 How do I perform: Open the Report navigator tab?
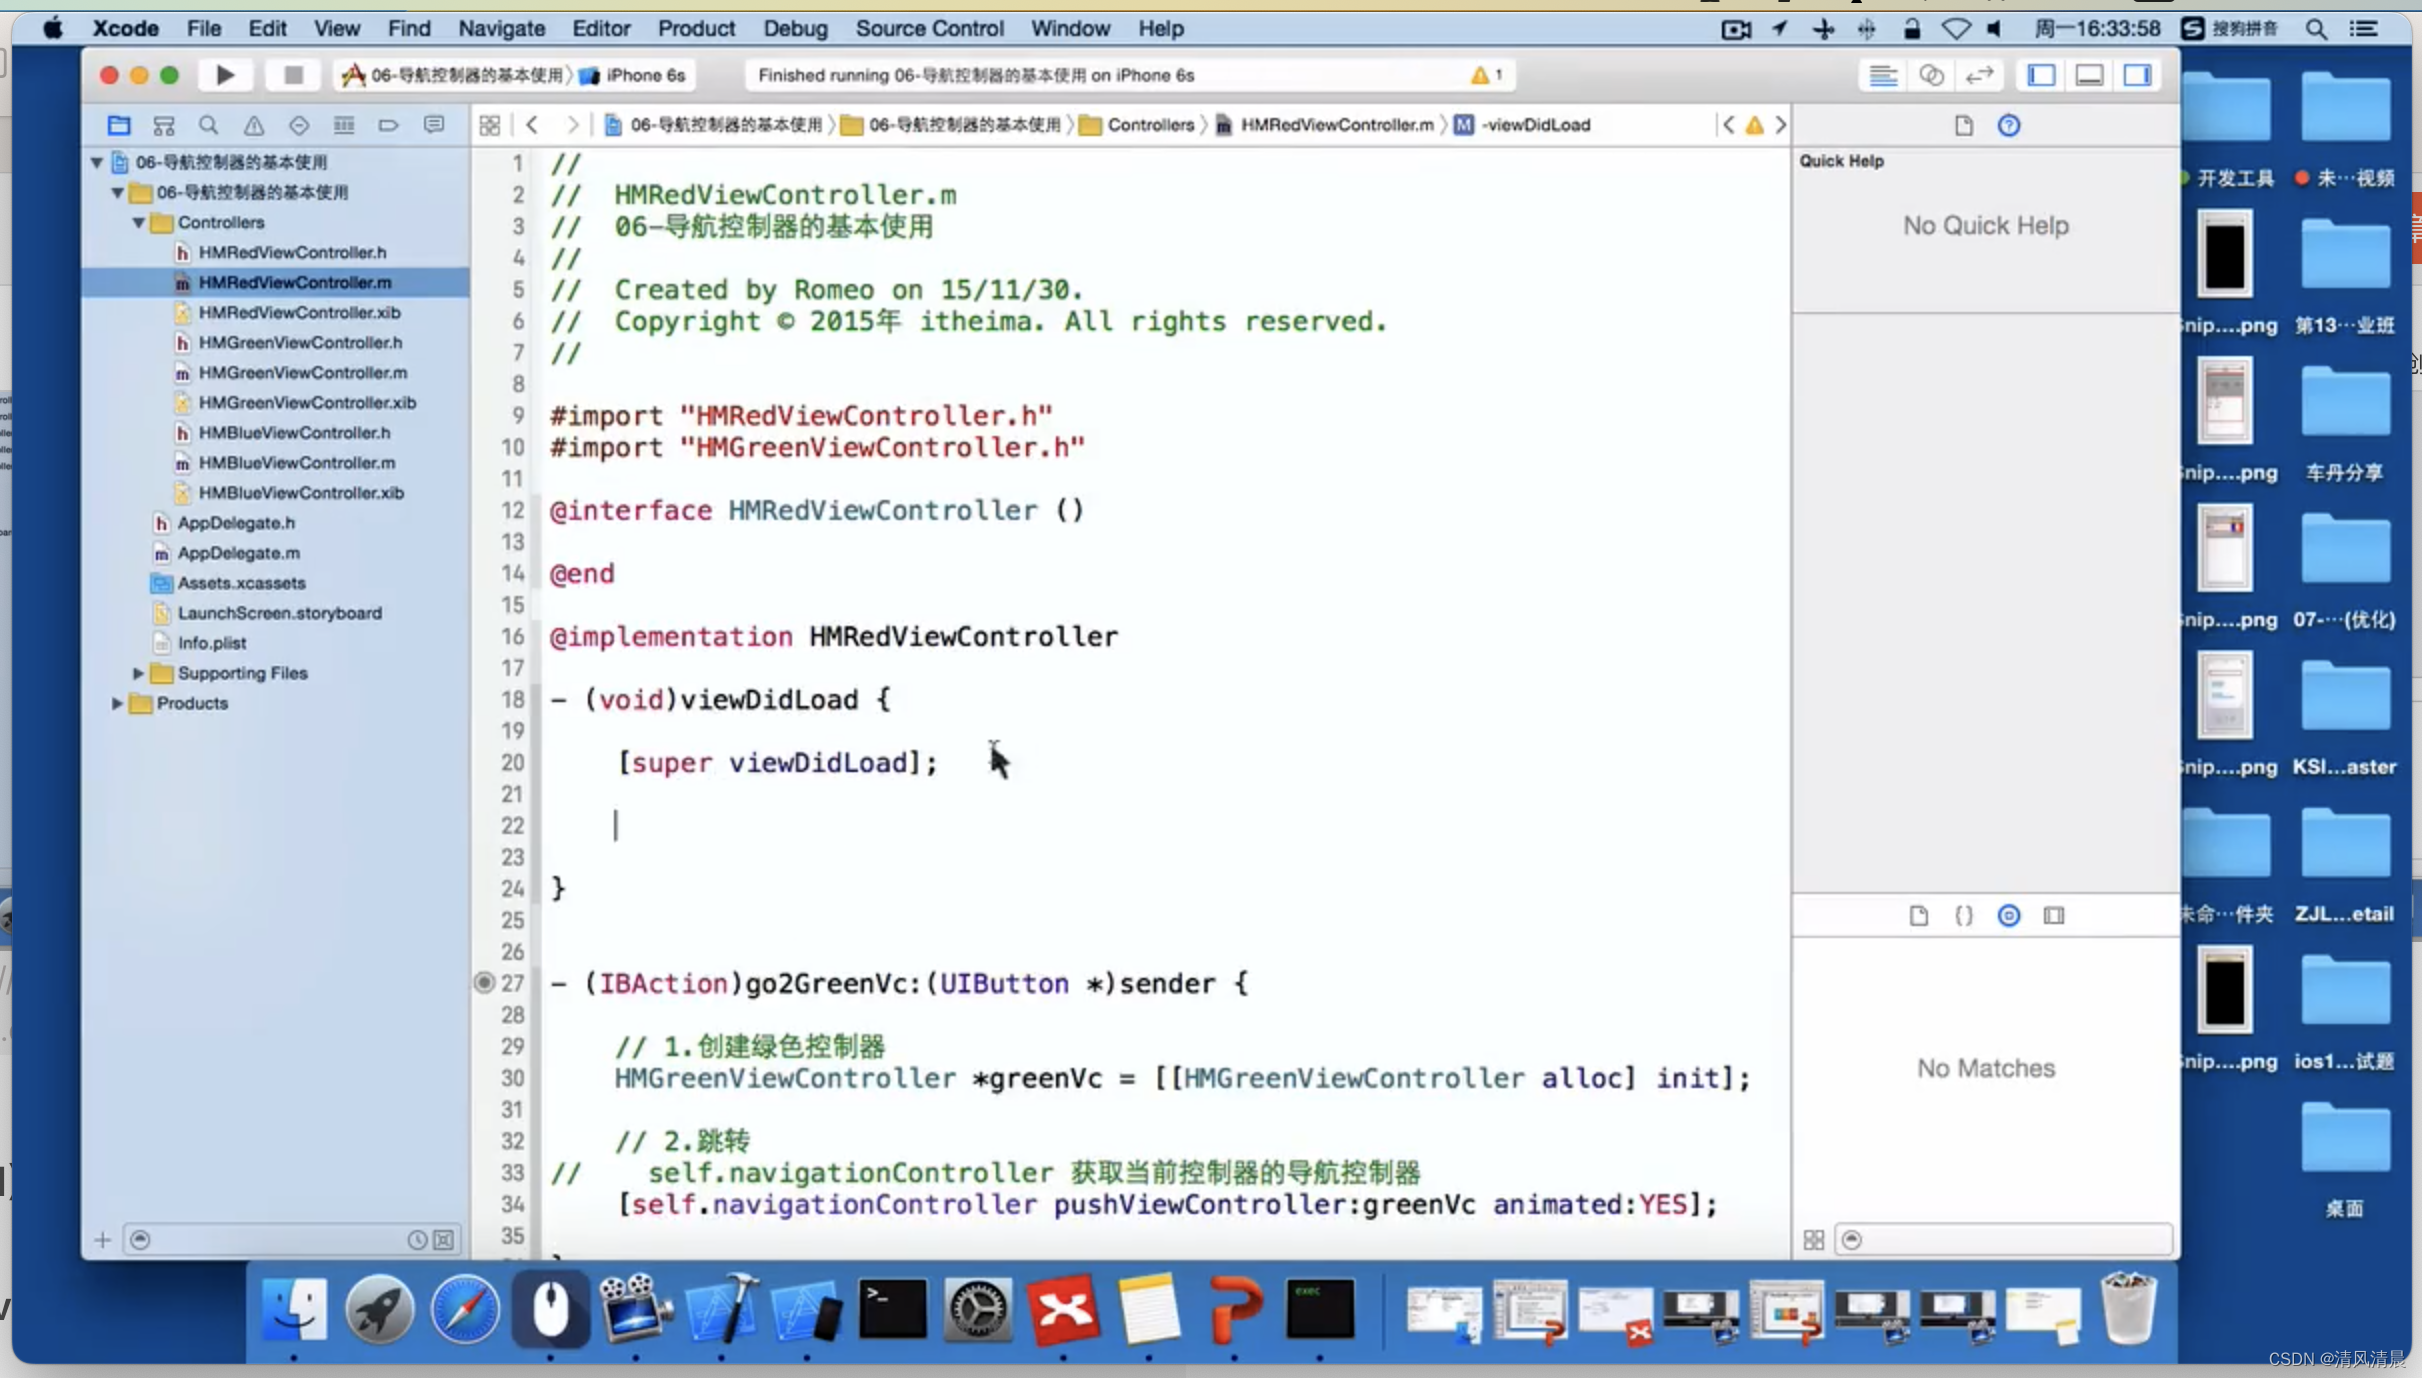(434, 125)
